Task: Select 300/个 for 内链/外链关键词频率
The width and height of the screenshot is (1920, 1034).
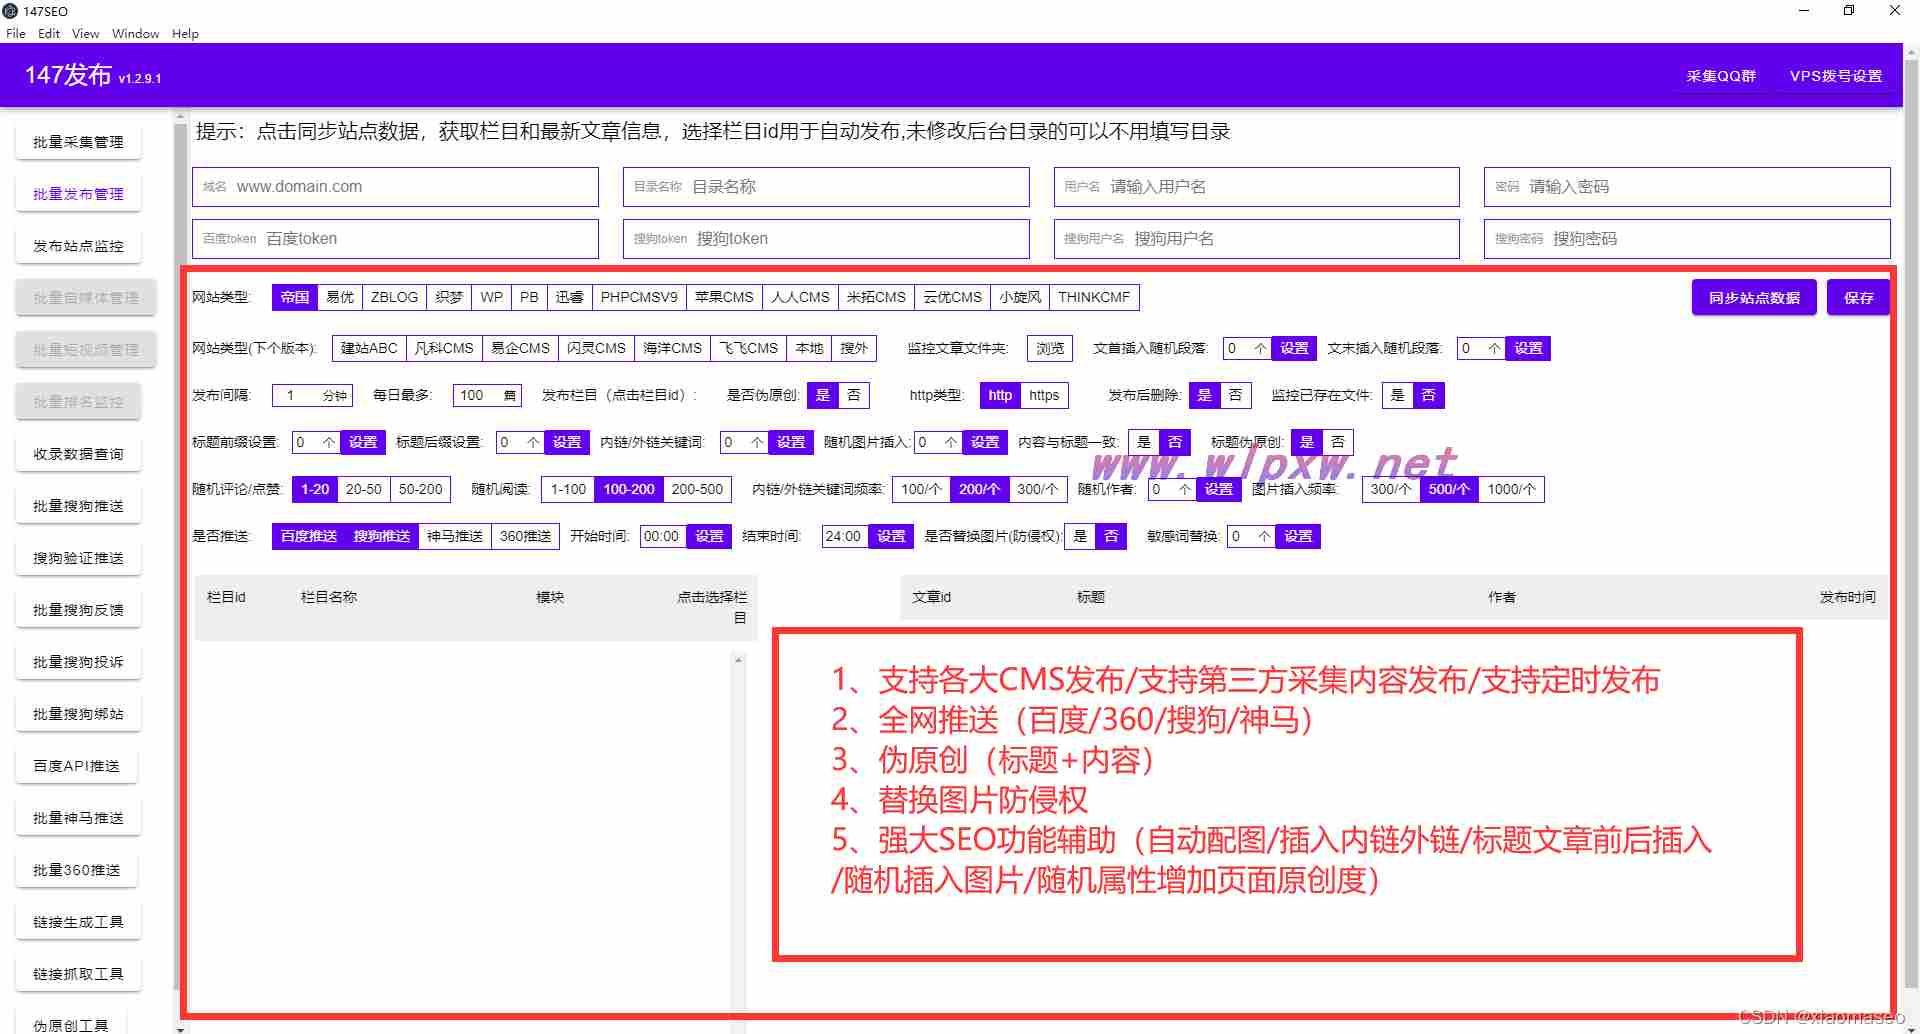Action: [1037, 489]
